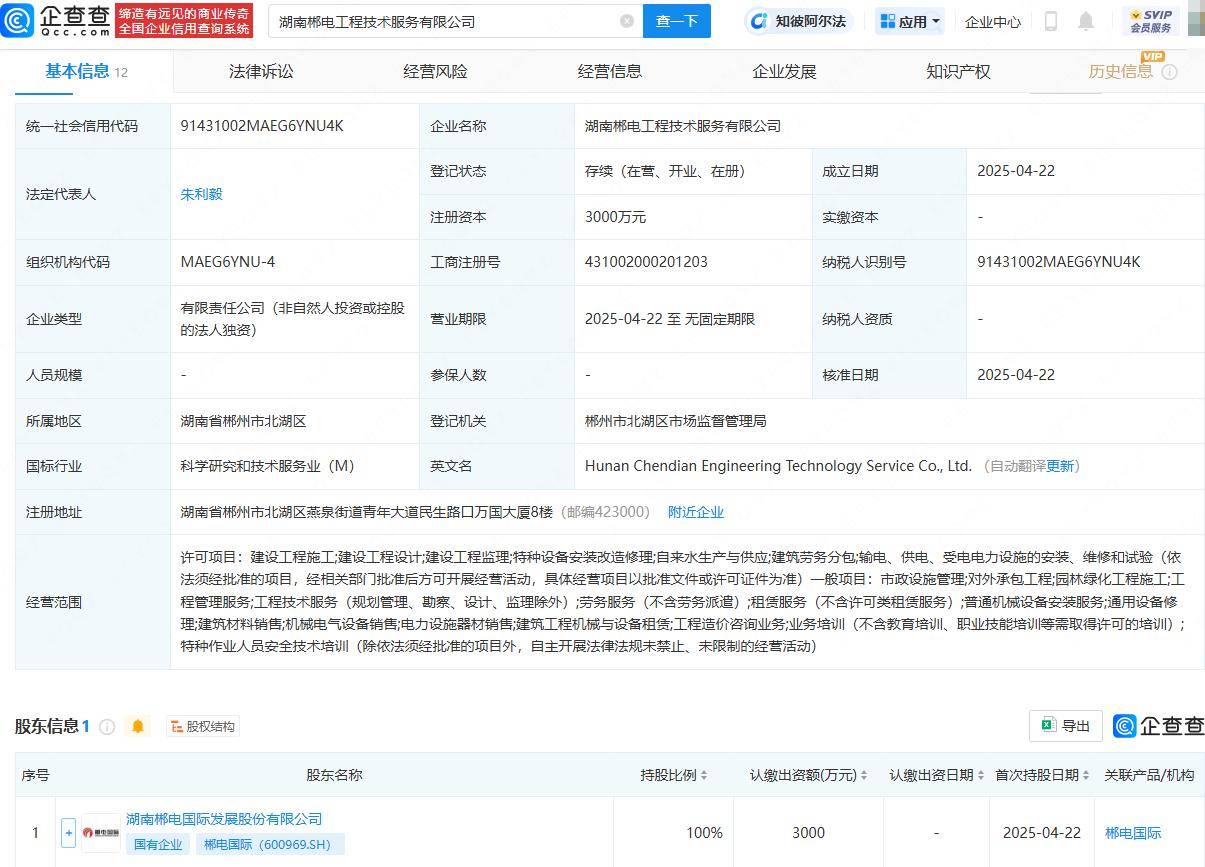
Task: Open legal representative 朱利毅 profile link
Action: [x=201, y=194]
